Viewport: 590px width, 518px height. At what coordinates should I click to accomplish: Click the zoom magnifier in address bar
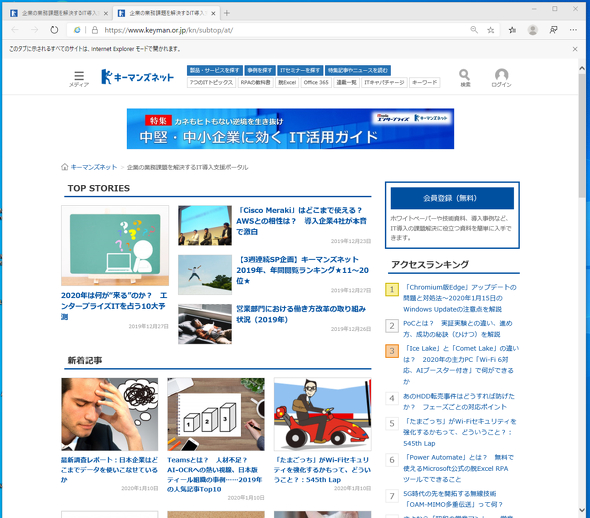[474, 30]
